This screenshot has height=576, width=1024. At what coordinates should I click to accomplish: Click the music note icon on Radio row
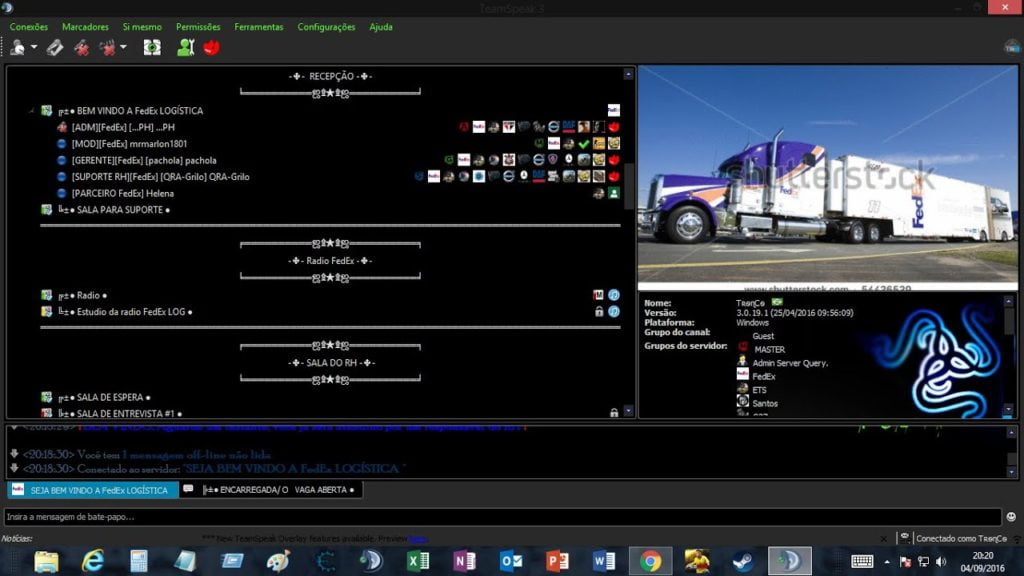[x=614, y=295]
